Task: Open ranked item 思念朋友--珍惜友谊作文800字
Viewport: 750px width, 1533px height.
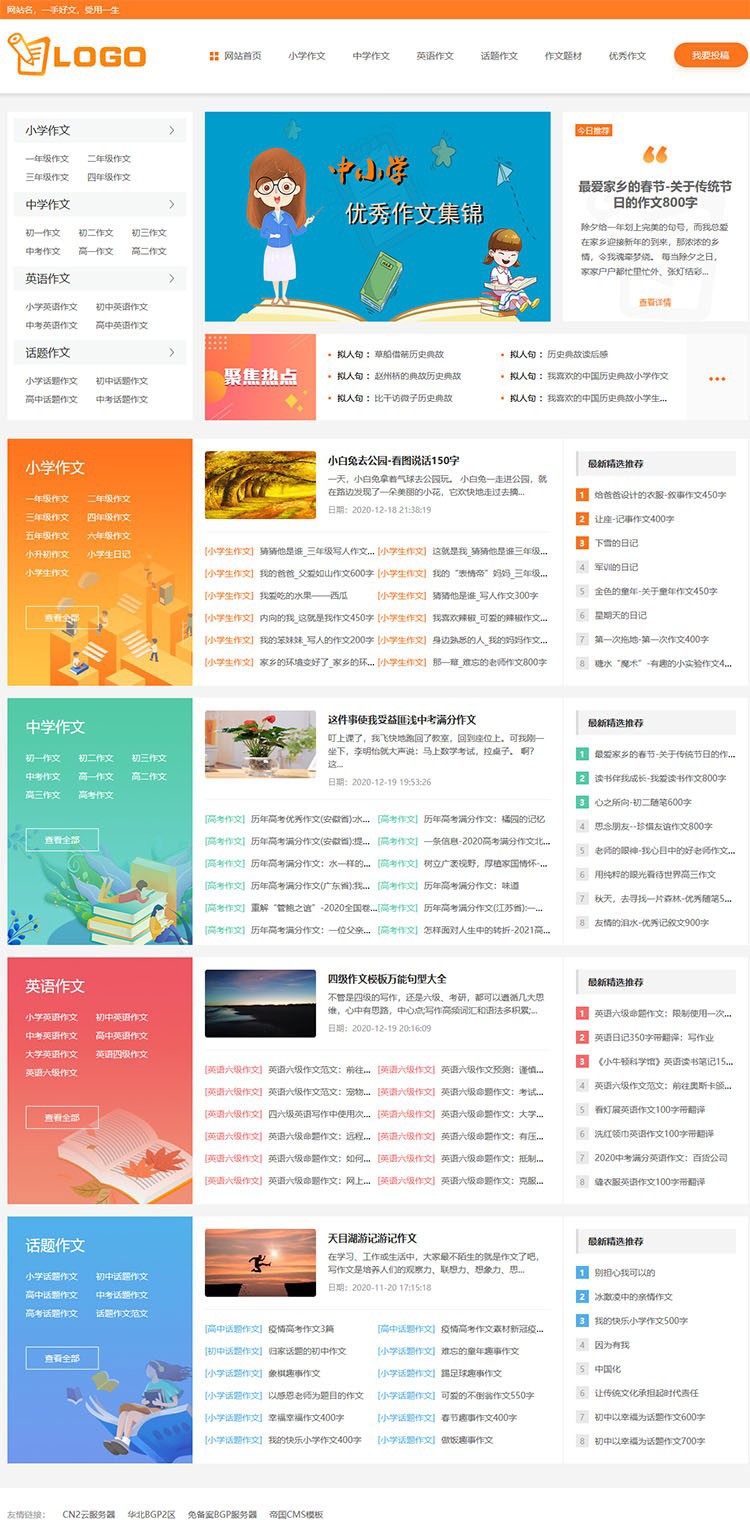Action: [x=653, y=826]
